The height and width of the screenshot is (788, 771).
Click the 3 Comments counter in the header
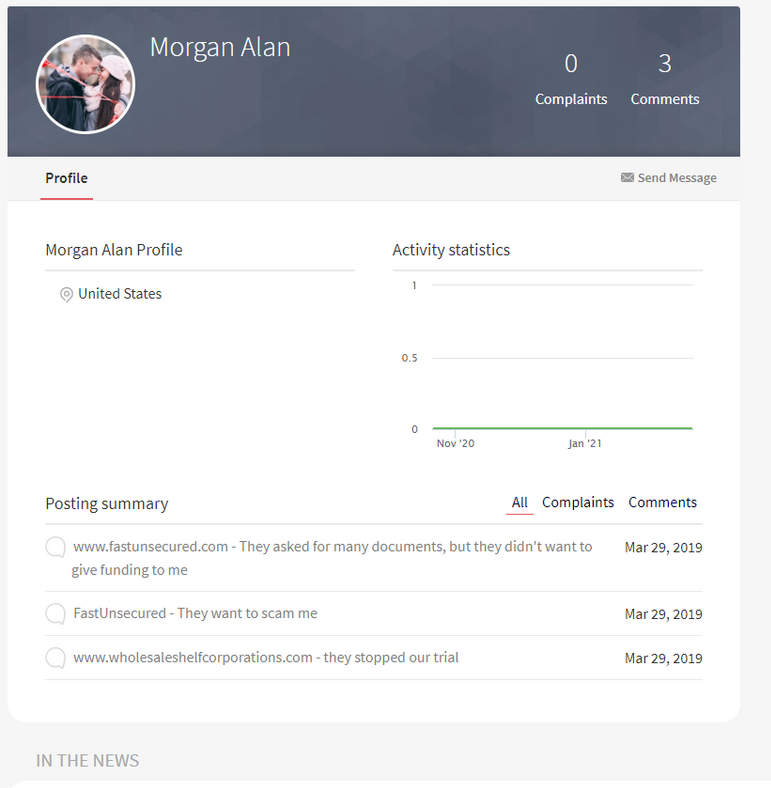coord(665,79)
